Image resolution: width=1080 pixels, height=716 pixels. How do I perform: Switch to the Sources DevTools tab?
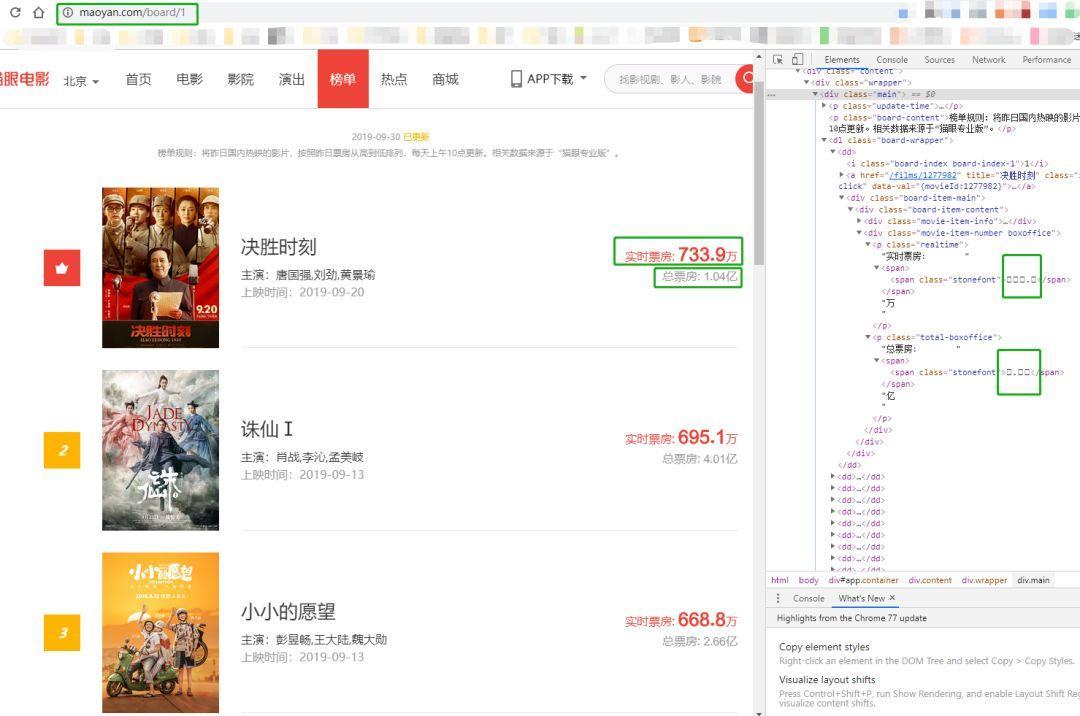coord(939,60)
